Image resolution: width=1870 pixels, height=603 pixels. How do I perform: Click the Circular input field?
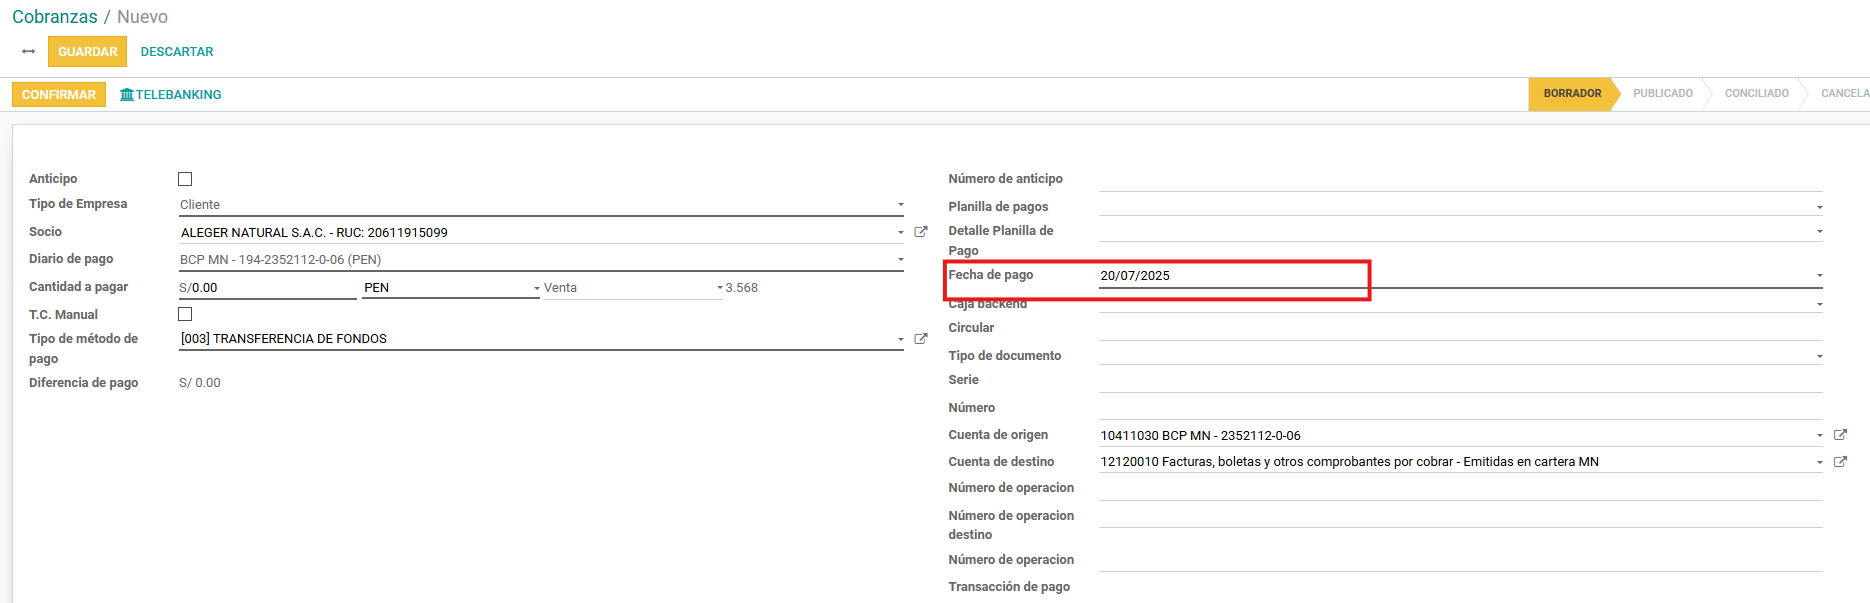pos(1460,329)
